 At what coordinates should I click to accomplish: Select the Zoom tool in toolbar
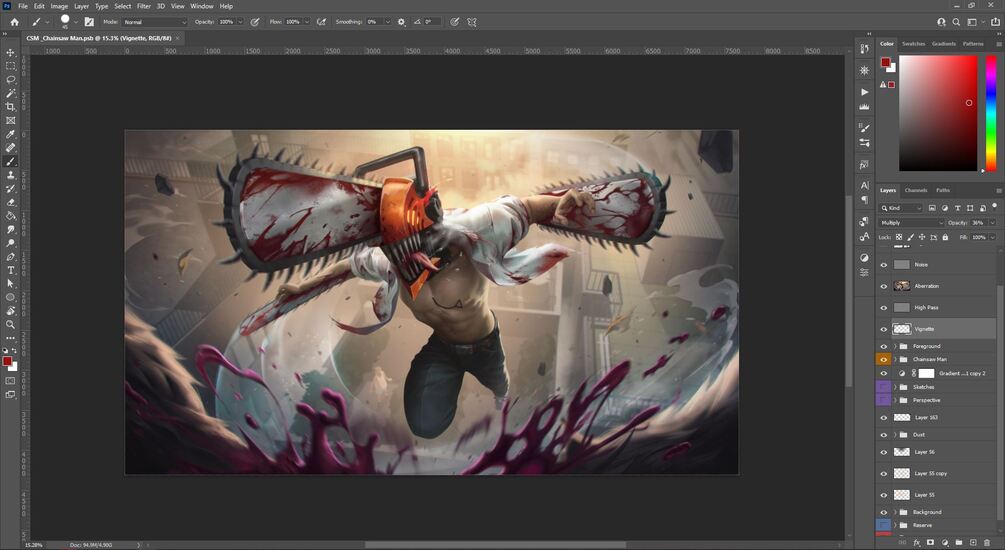(x=10, y=324)
